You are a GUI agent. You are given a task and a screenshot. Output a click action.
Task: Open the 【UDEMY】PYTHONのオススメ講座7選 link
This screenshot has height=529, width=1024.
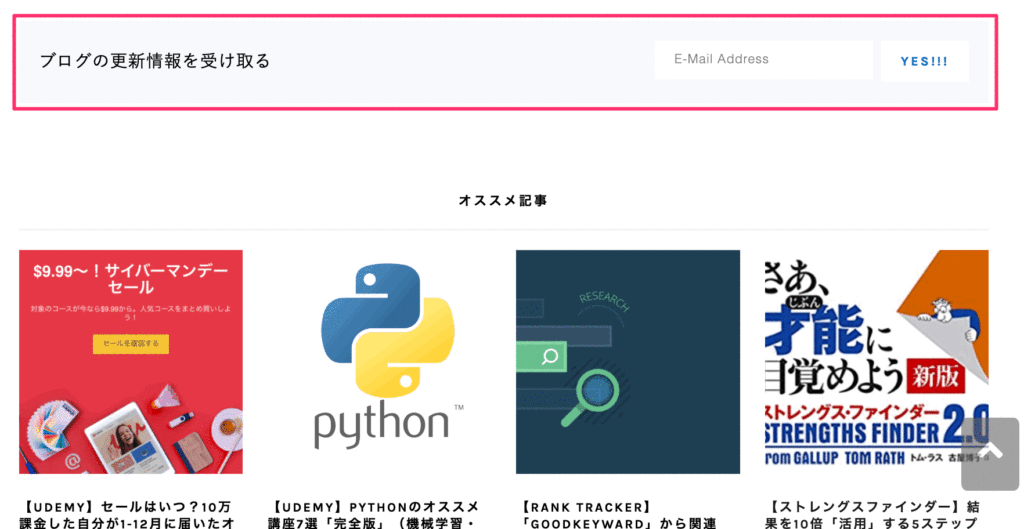(374, 515)
